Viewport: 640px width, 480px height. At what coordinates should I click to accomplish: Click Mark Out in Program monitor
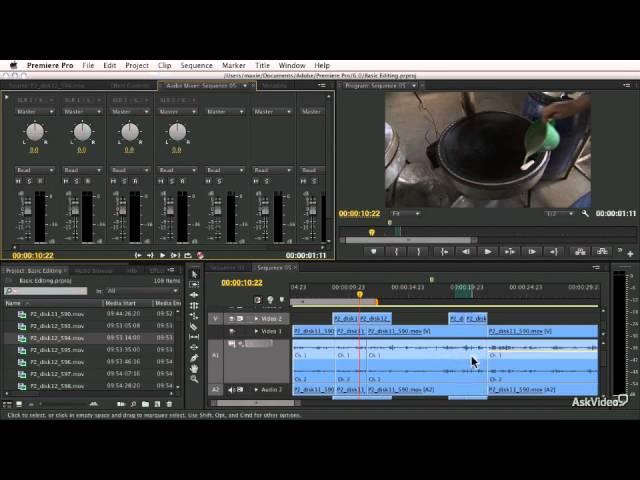point(418,252)
